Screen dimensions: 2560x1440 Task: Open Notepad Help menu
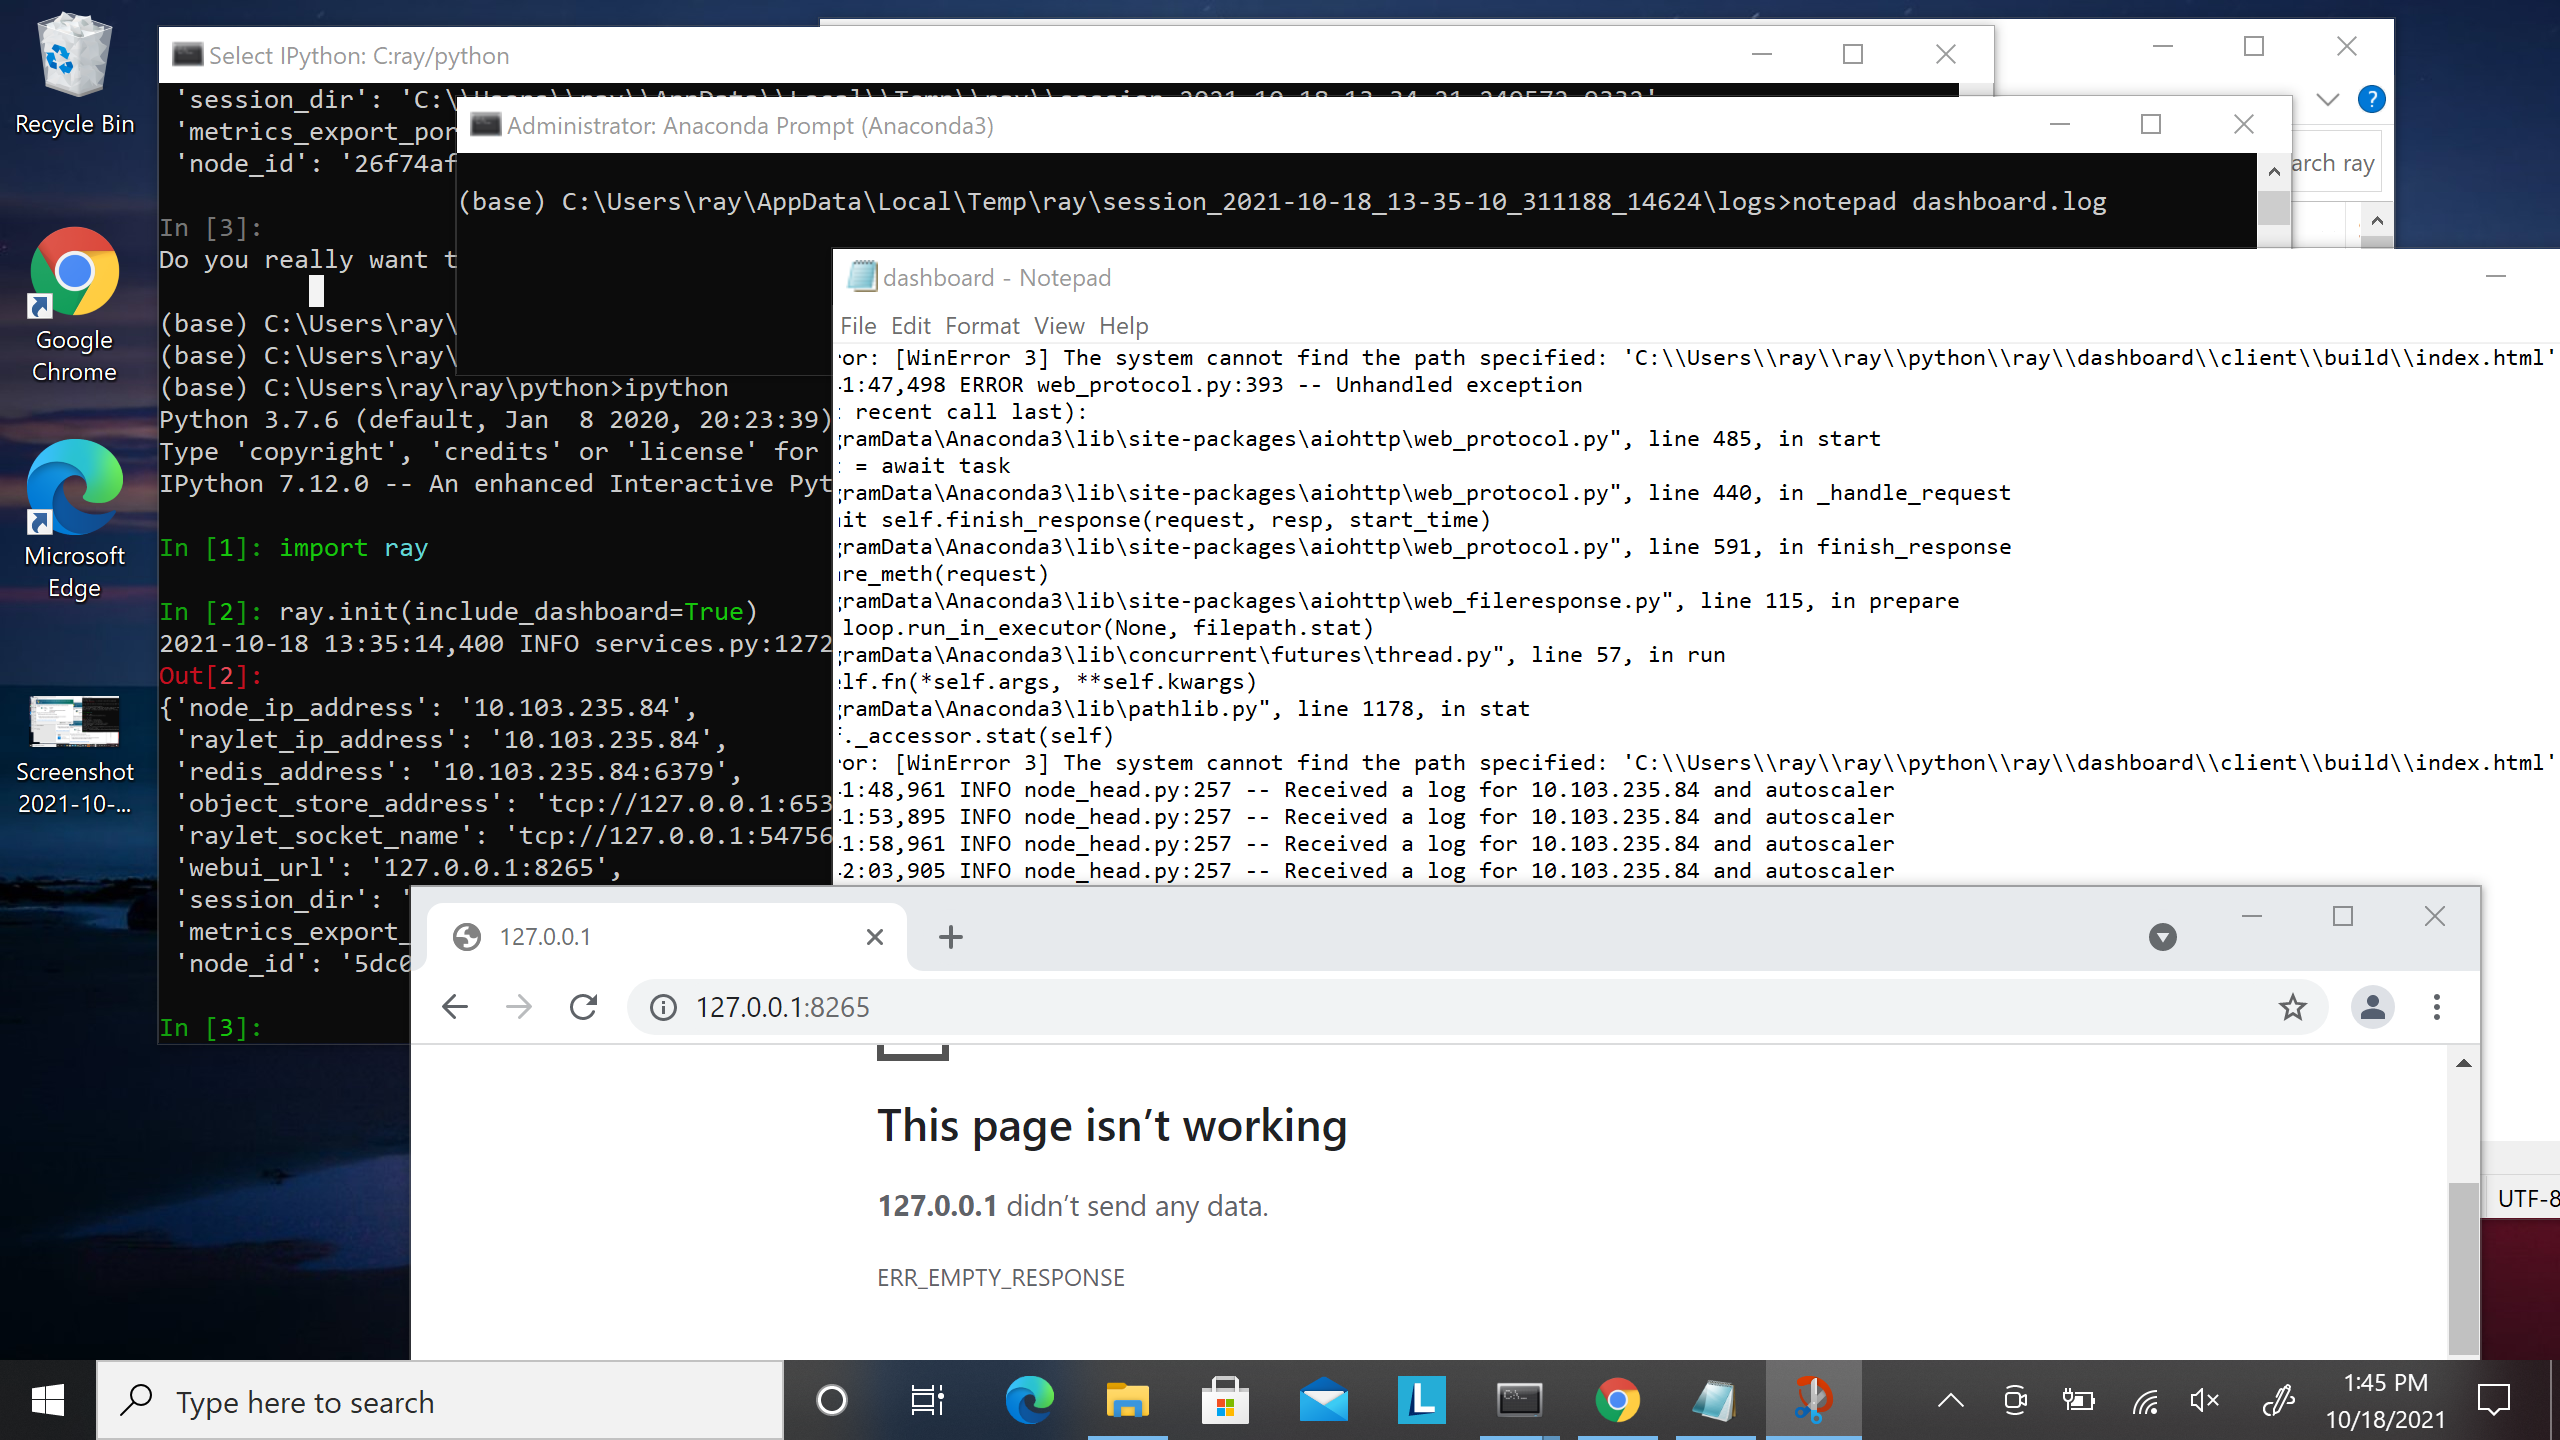point(1124,326)
